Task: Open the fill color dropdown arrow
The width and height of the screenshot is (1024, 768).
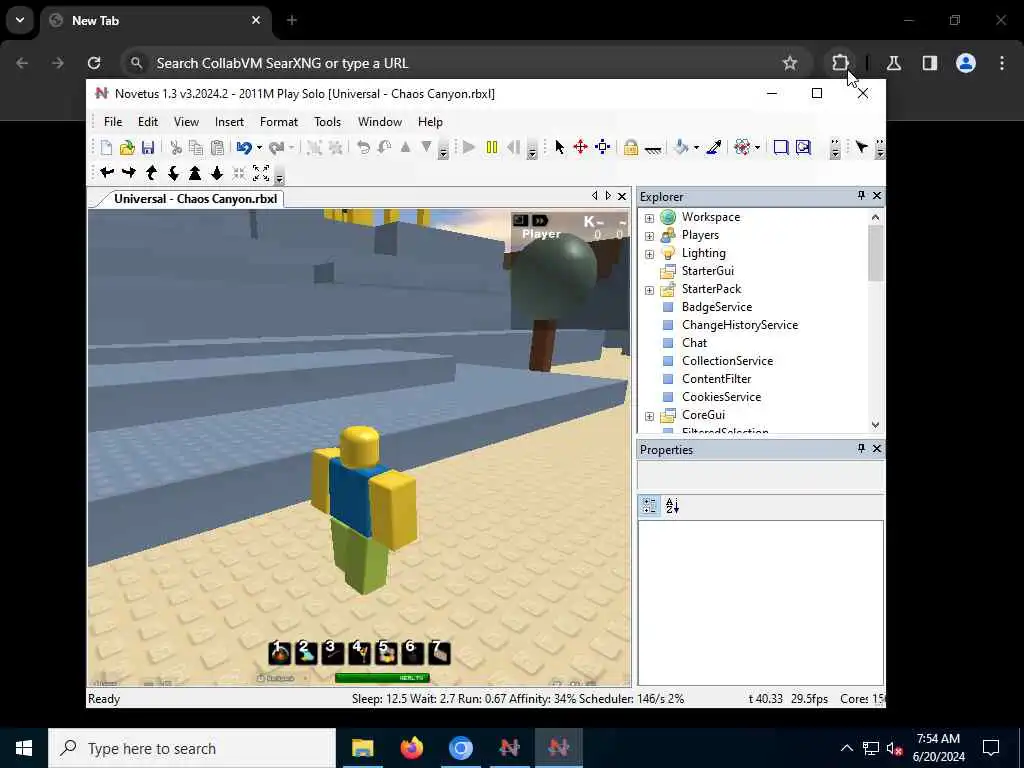Action: click(696, 148)
